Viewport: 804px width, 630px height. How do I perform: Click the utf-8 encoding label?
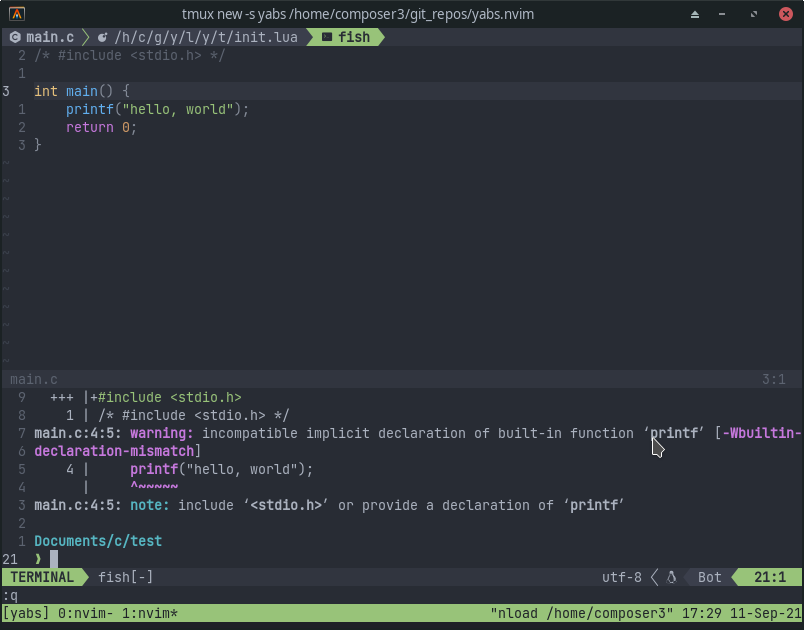(x=621, y=577)
